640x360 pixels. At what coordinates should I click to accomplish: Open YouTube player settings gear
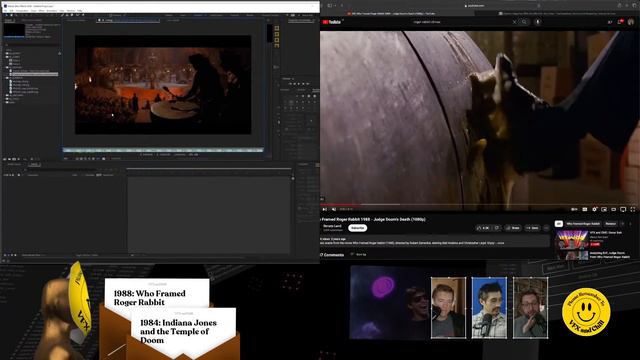[594, 209]
